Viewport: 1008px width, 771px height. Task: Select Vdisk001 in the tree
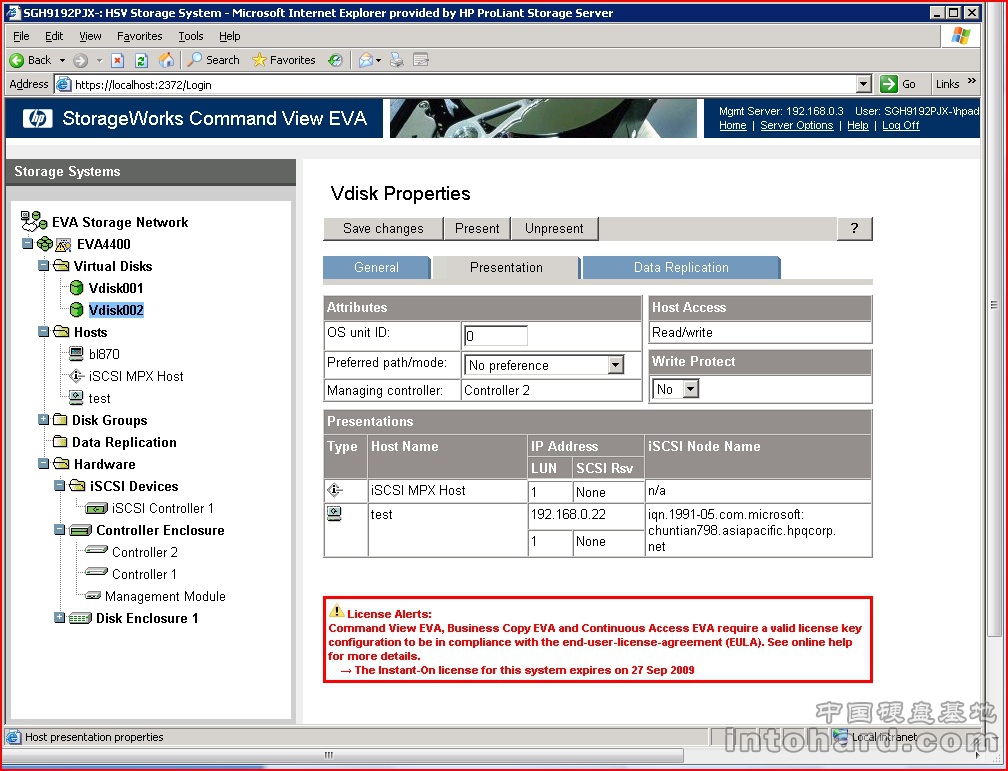coord(116,288)
